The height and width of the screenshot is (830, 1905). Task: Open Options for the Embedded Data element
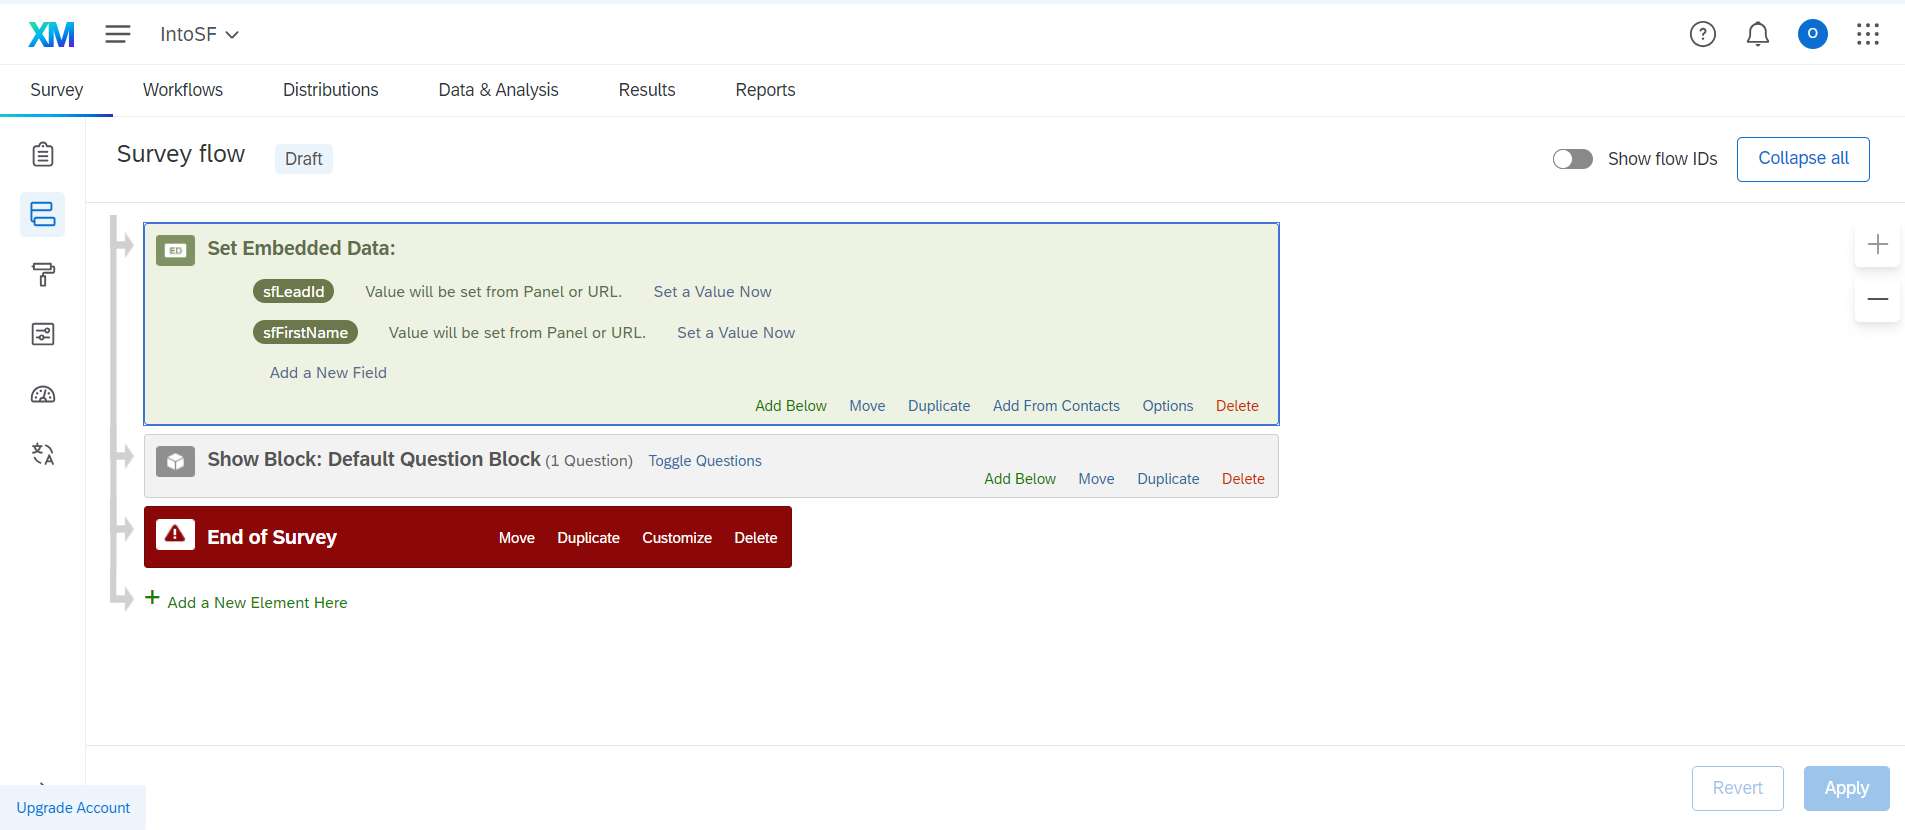[x=1167, y=406]
